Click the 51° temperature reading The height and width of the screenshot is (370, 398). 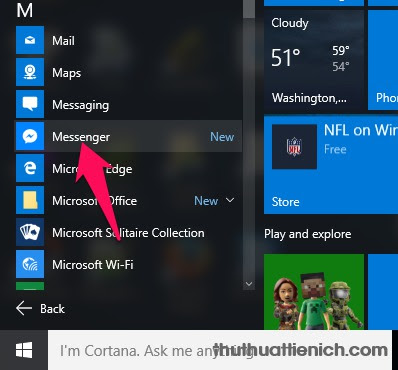[286, 57]
